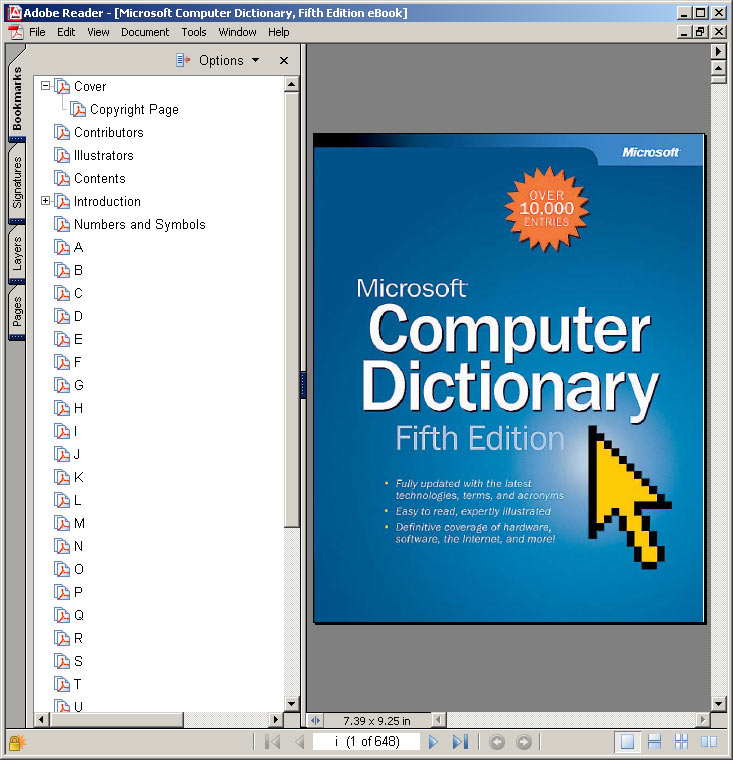Open the Introduction bookmark
This screenshot has height=760, width=733.
coord(107,201)
